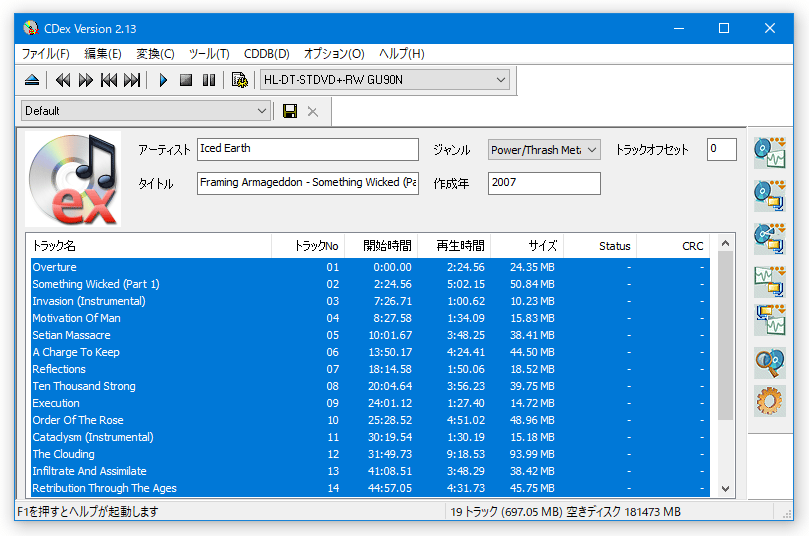The height and width of the screenshot is (536, 809).
Task: Select the Cataclysm (Instrumental) track
Action: [x=370, y=437]
